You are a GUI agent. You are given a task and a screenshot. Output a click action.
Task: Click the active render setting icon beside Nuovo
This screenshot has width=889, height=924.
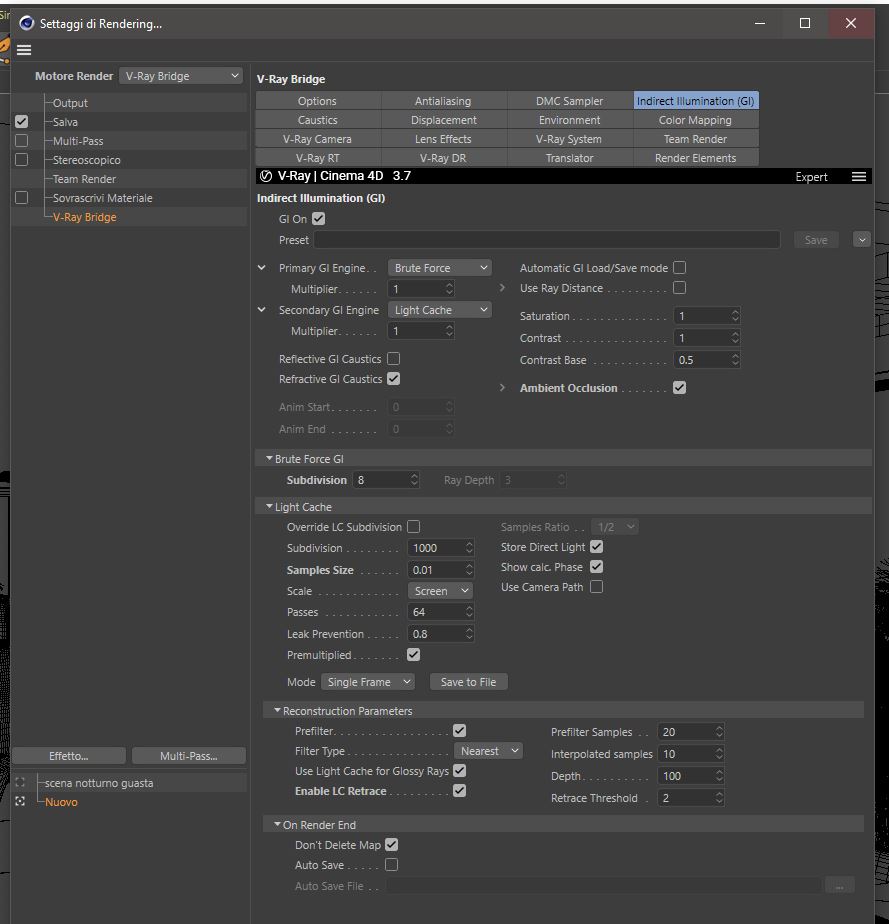(20, 801)
